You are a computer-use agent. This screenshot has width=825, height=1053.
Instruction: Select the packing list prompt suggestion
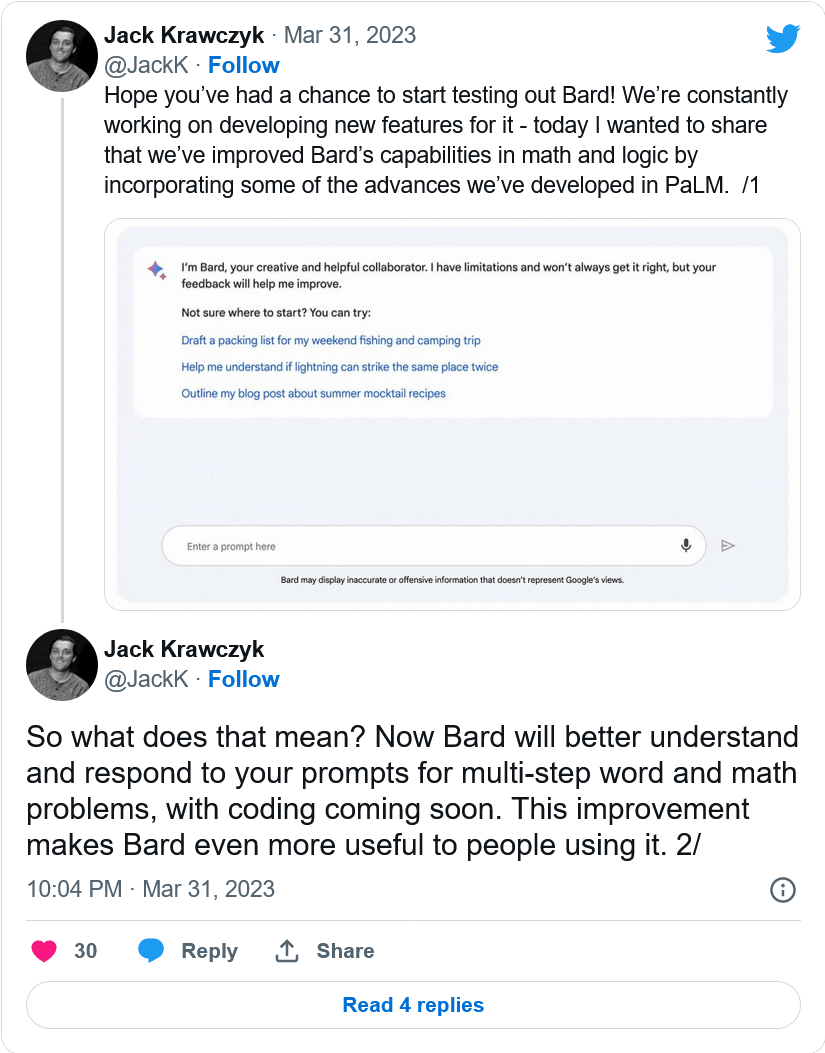[x=331, y=340]
